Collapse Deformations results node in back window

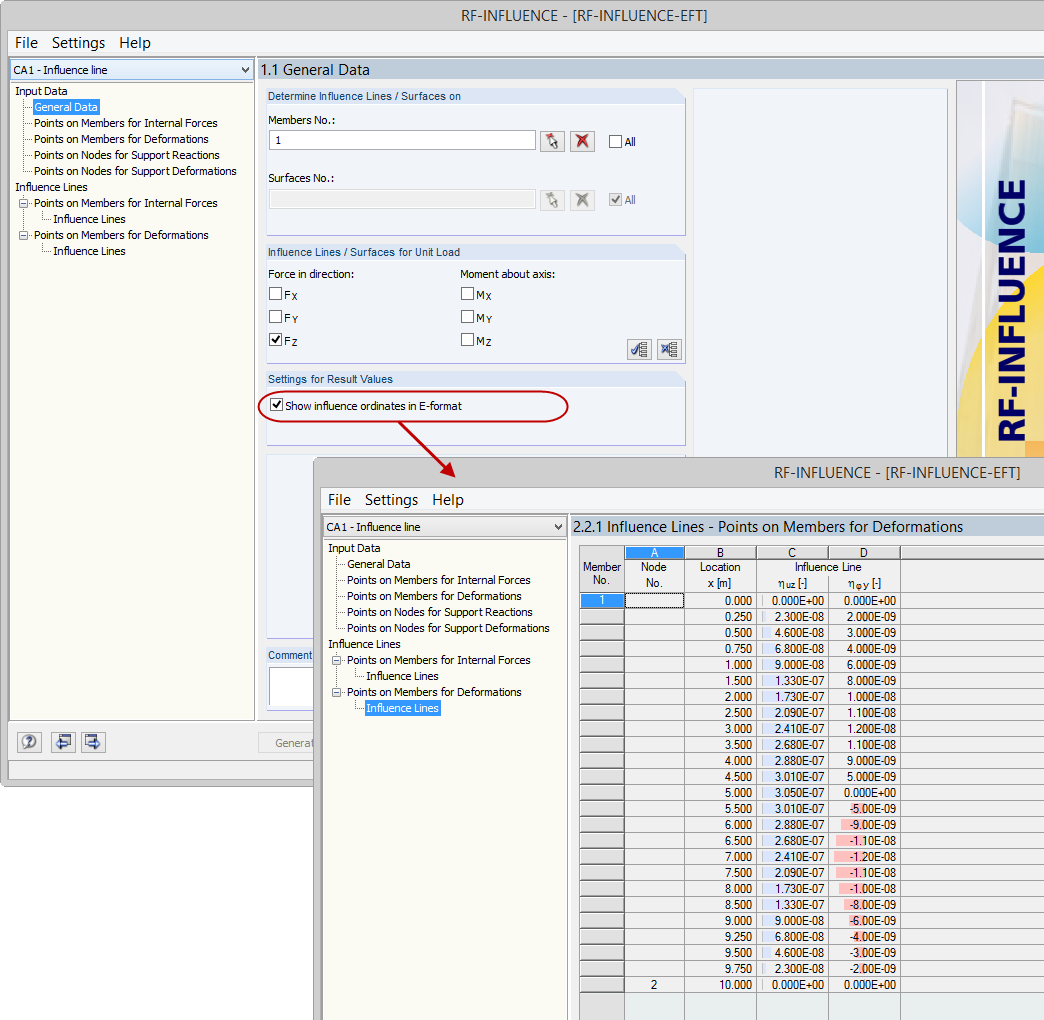click(23, 235)
